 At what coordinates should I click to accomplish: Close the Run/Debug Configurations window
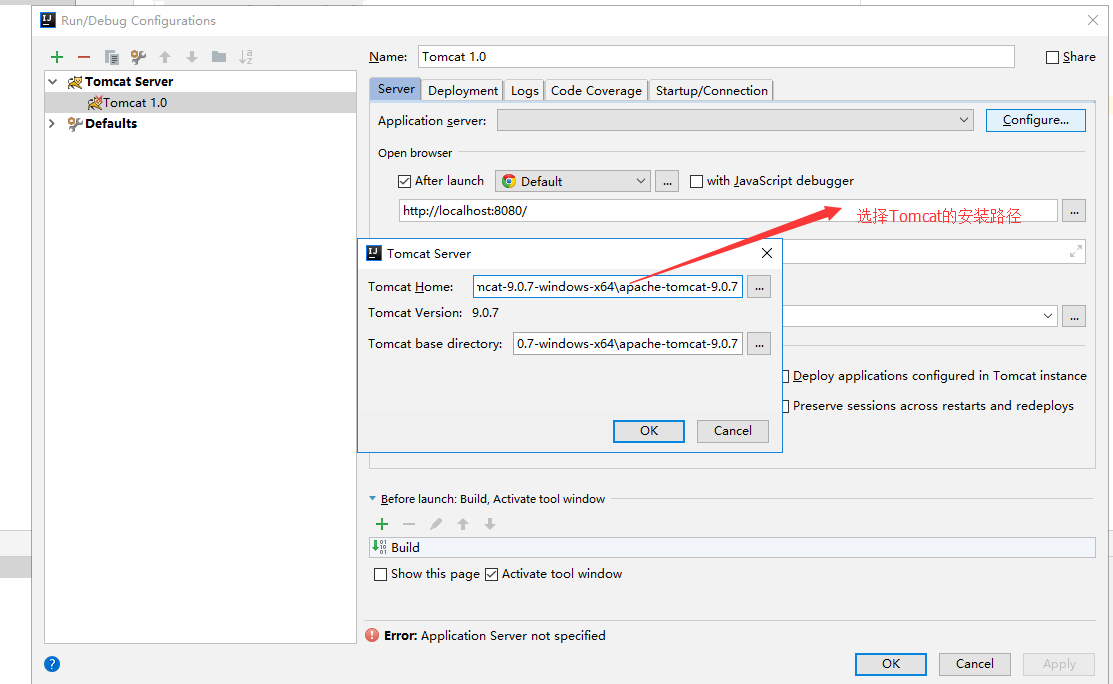tap(1092, 21)
